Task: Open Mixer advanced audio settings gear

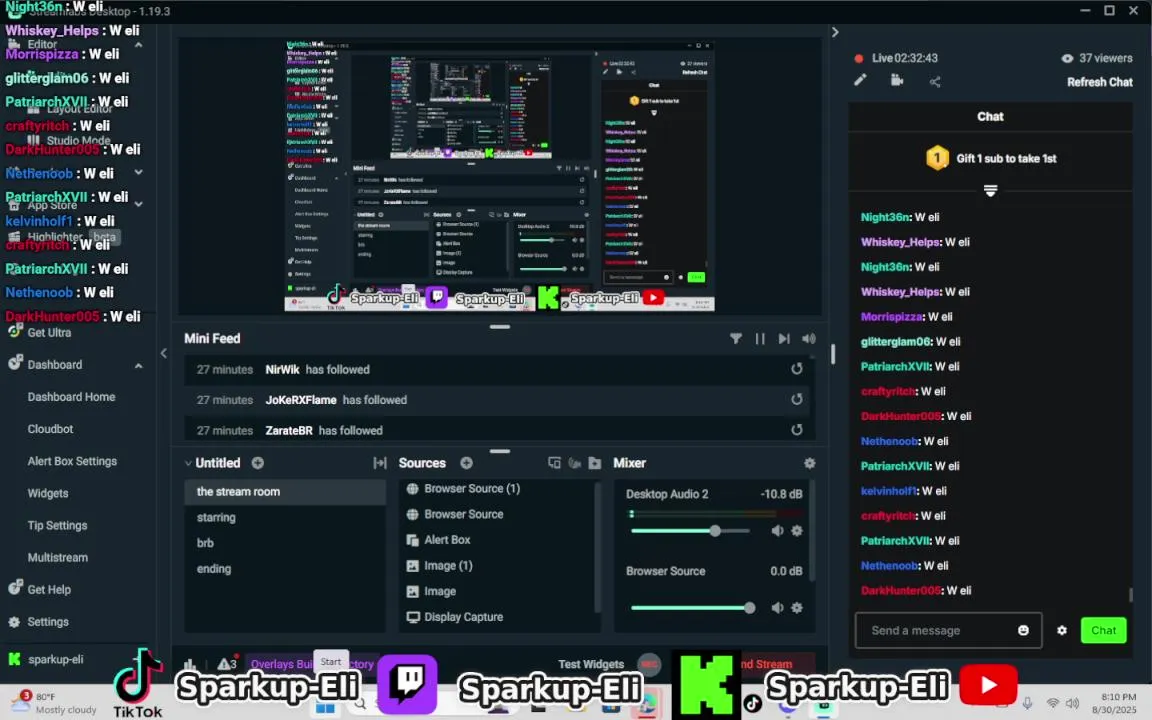Action: click(810, 463)
